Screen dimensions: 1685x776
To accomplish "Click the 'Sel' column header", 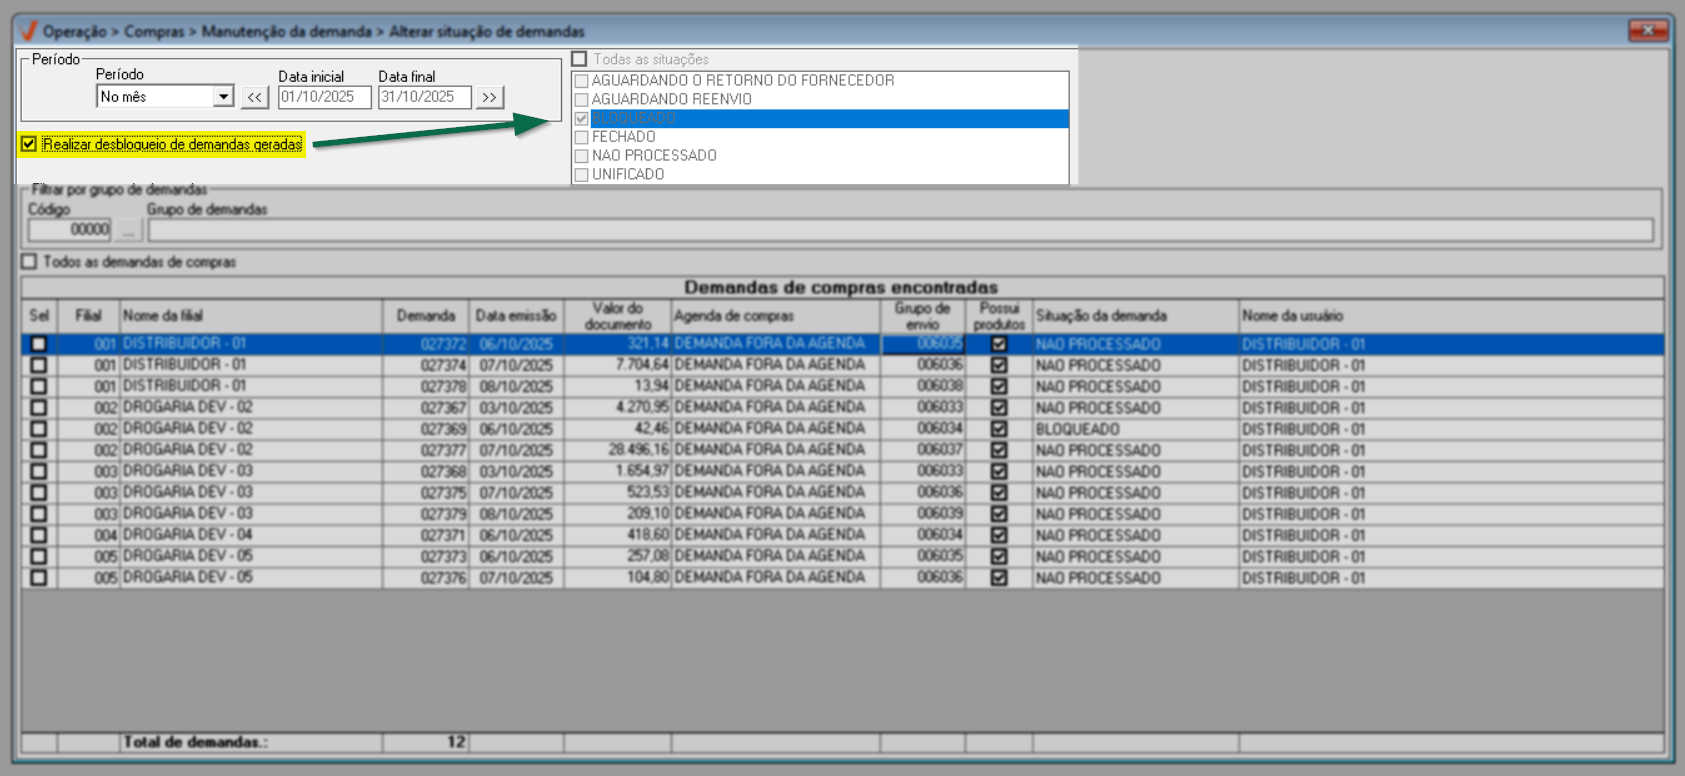I will click(x=39, y=316).
